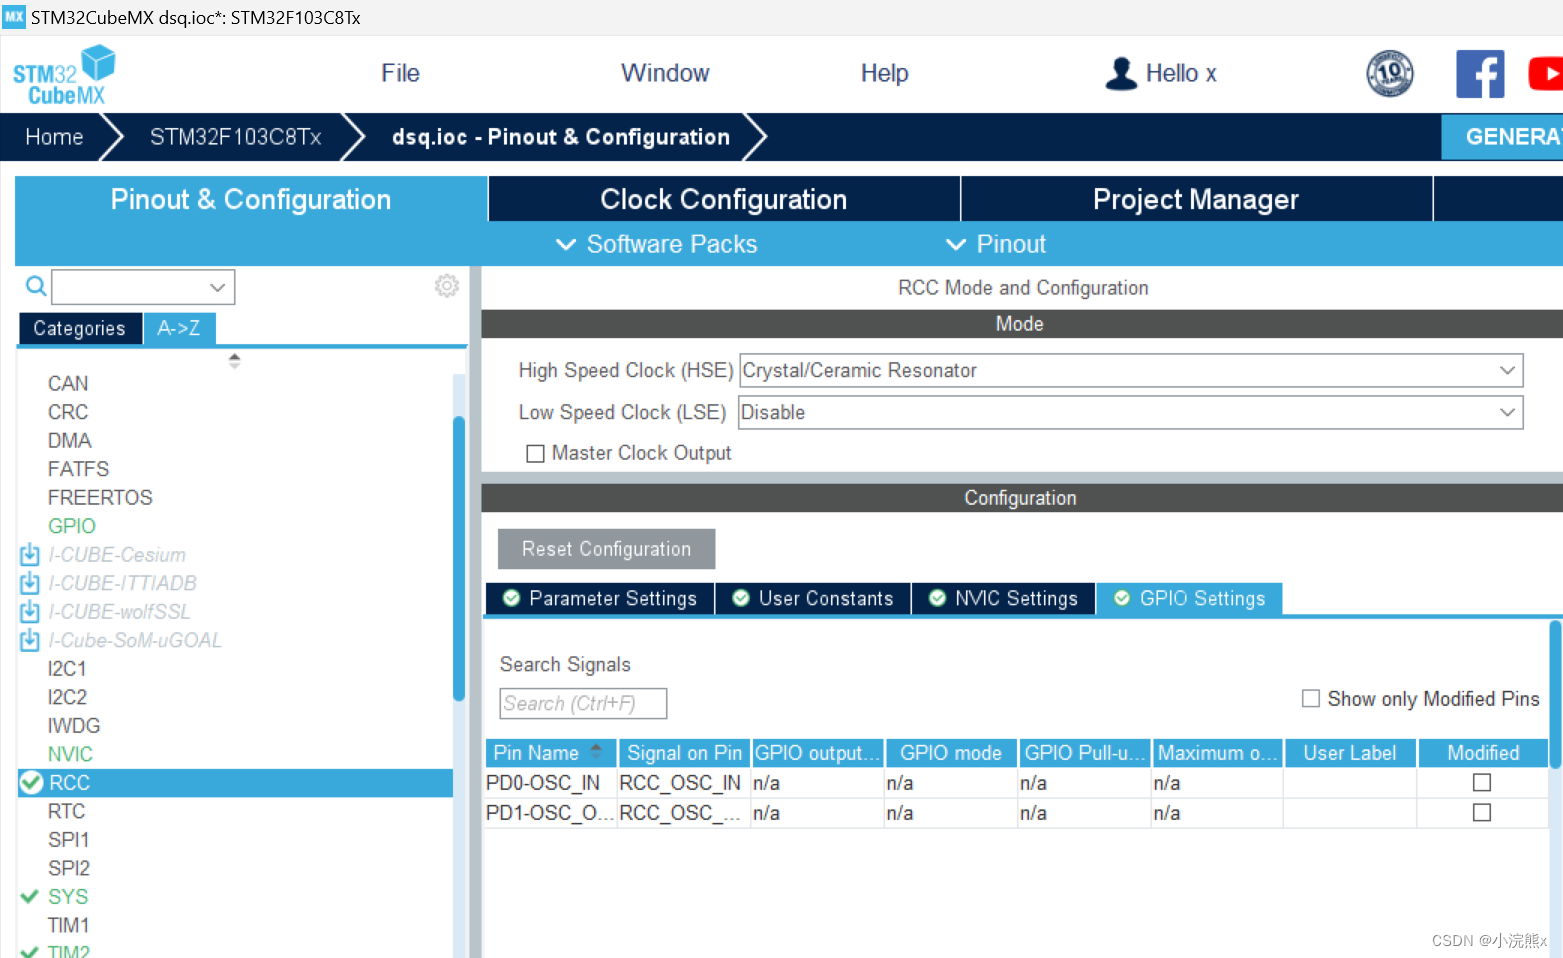Switch to Clock Configuration tab
This screenshot has height=958, width=1563.
(724, 199)
